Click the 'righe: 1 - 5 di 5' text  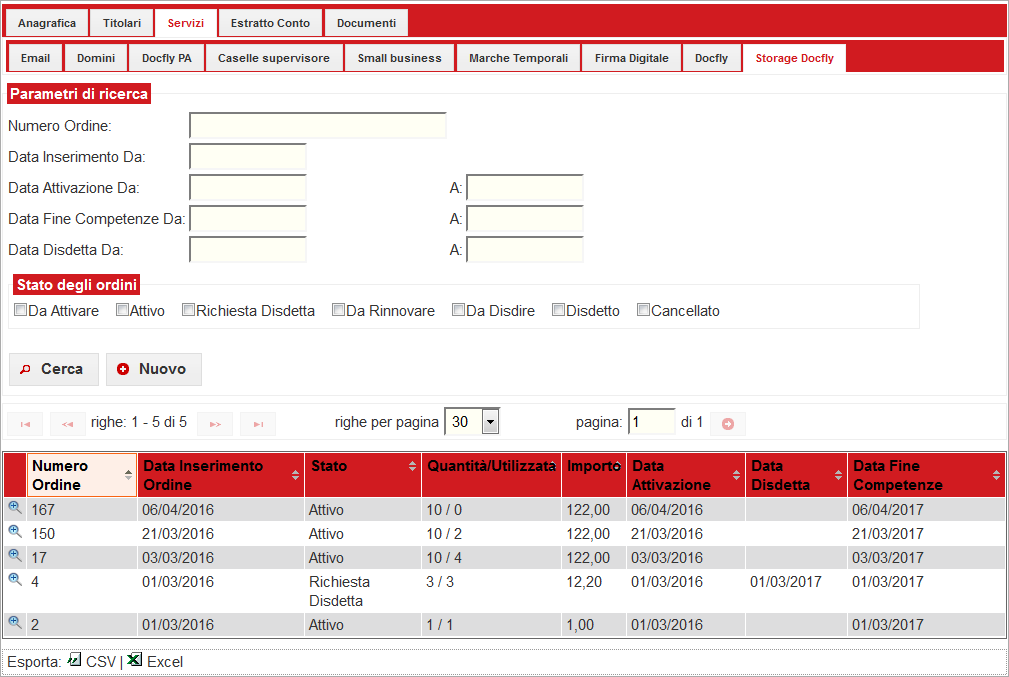[x=139, y=422]
